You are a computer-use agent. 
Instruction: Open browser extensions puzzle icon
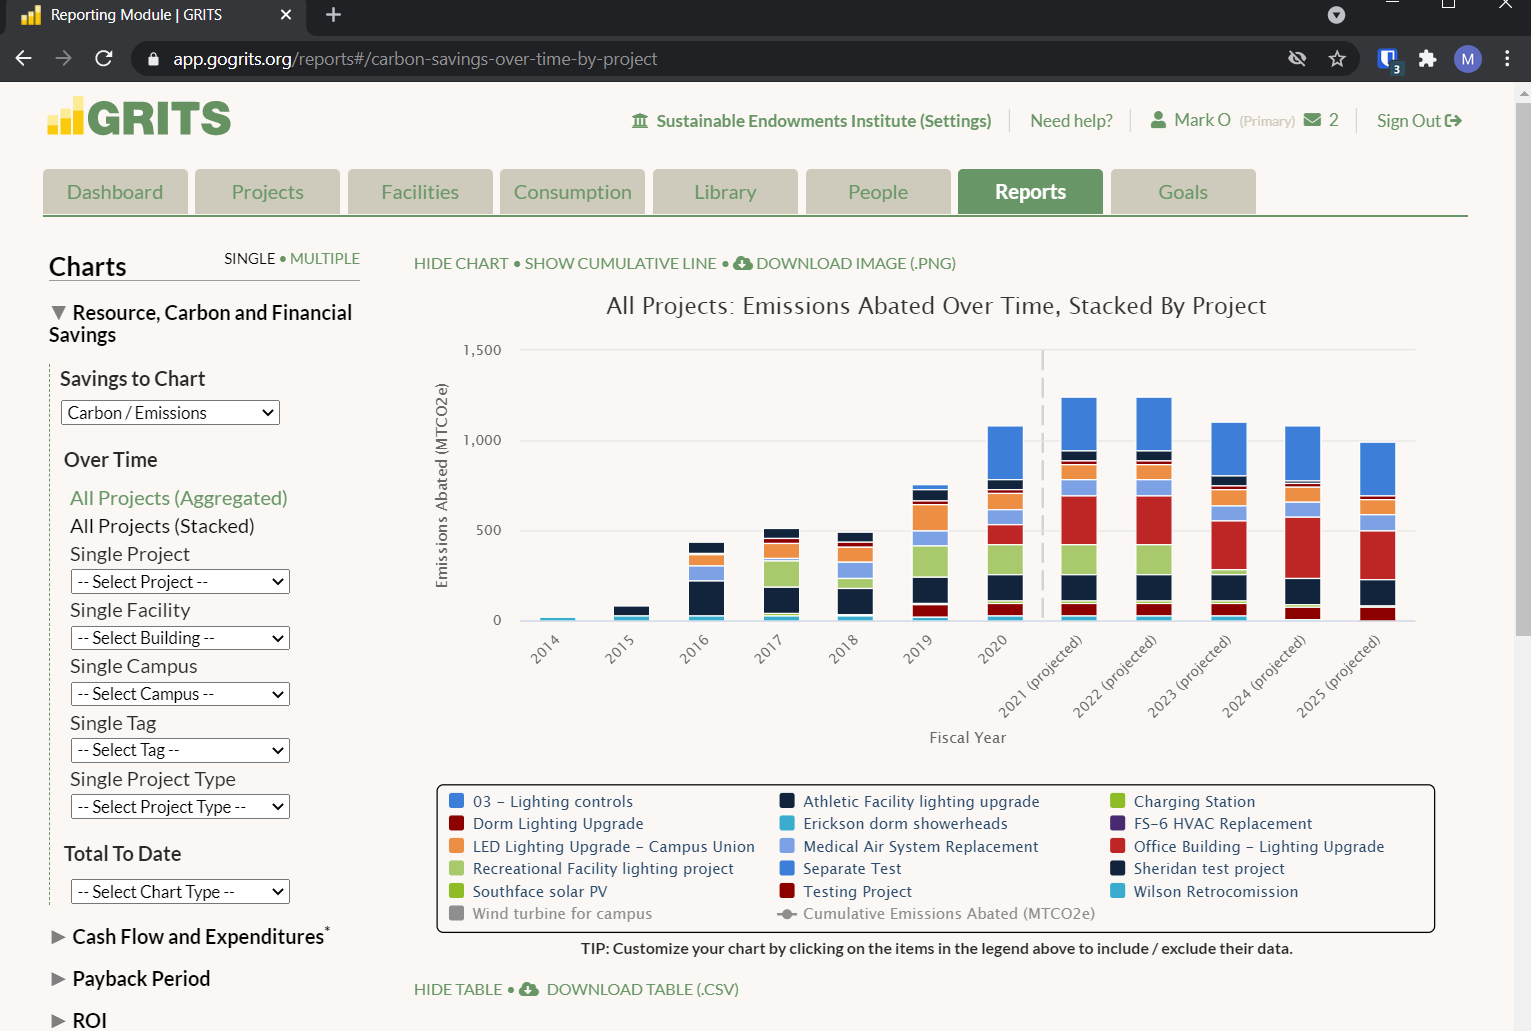coord(1427,59)
